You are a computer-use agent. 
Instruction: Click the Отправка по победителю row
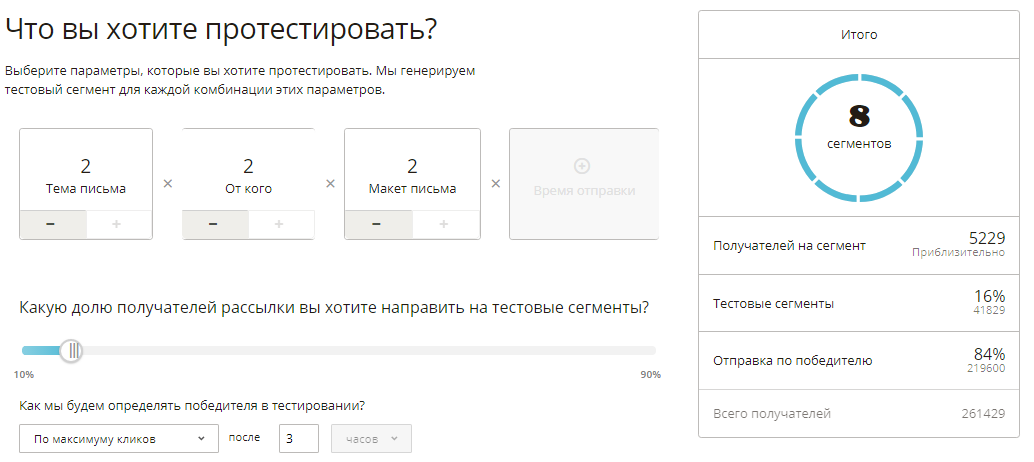[x=858, y=360]
